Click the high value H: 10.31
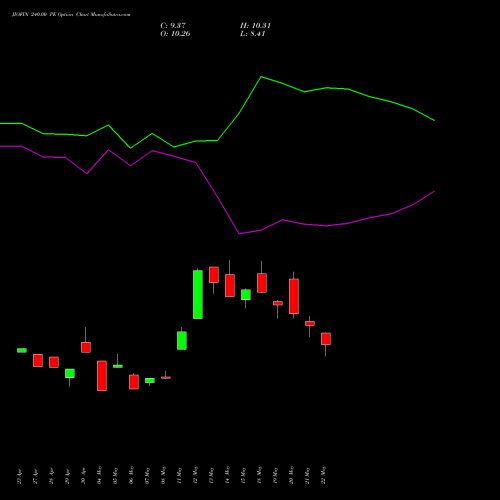Viewport: 500px width, 500px height. coord(255,26)
